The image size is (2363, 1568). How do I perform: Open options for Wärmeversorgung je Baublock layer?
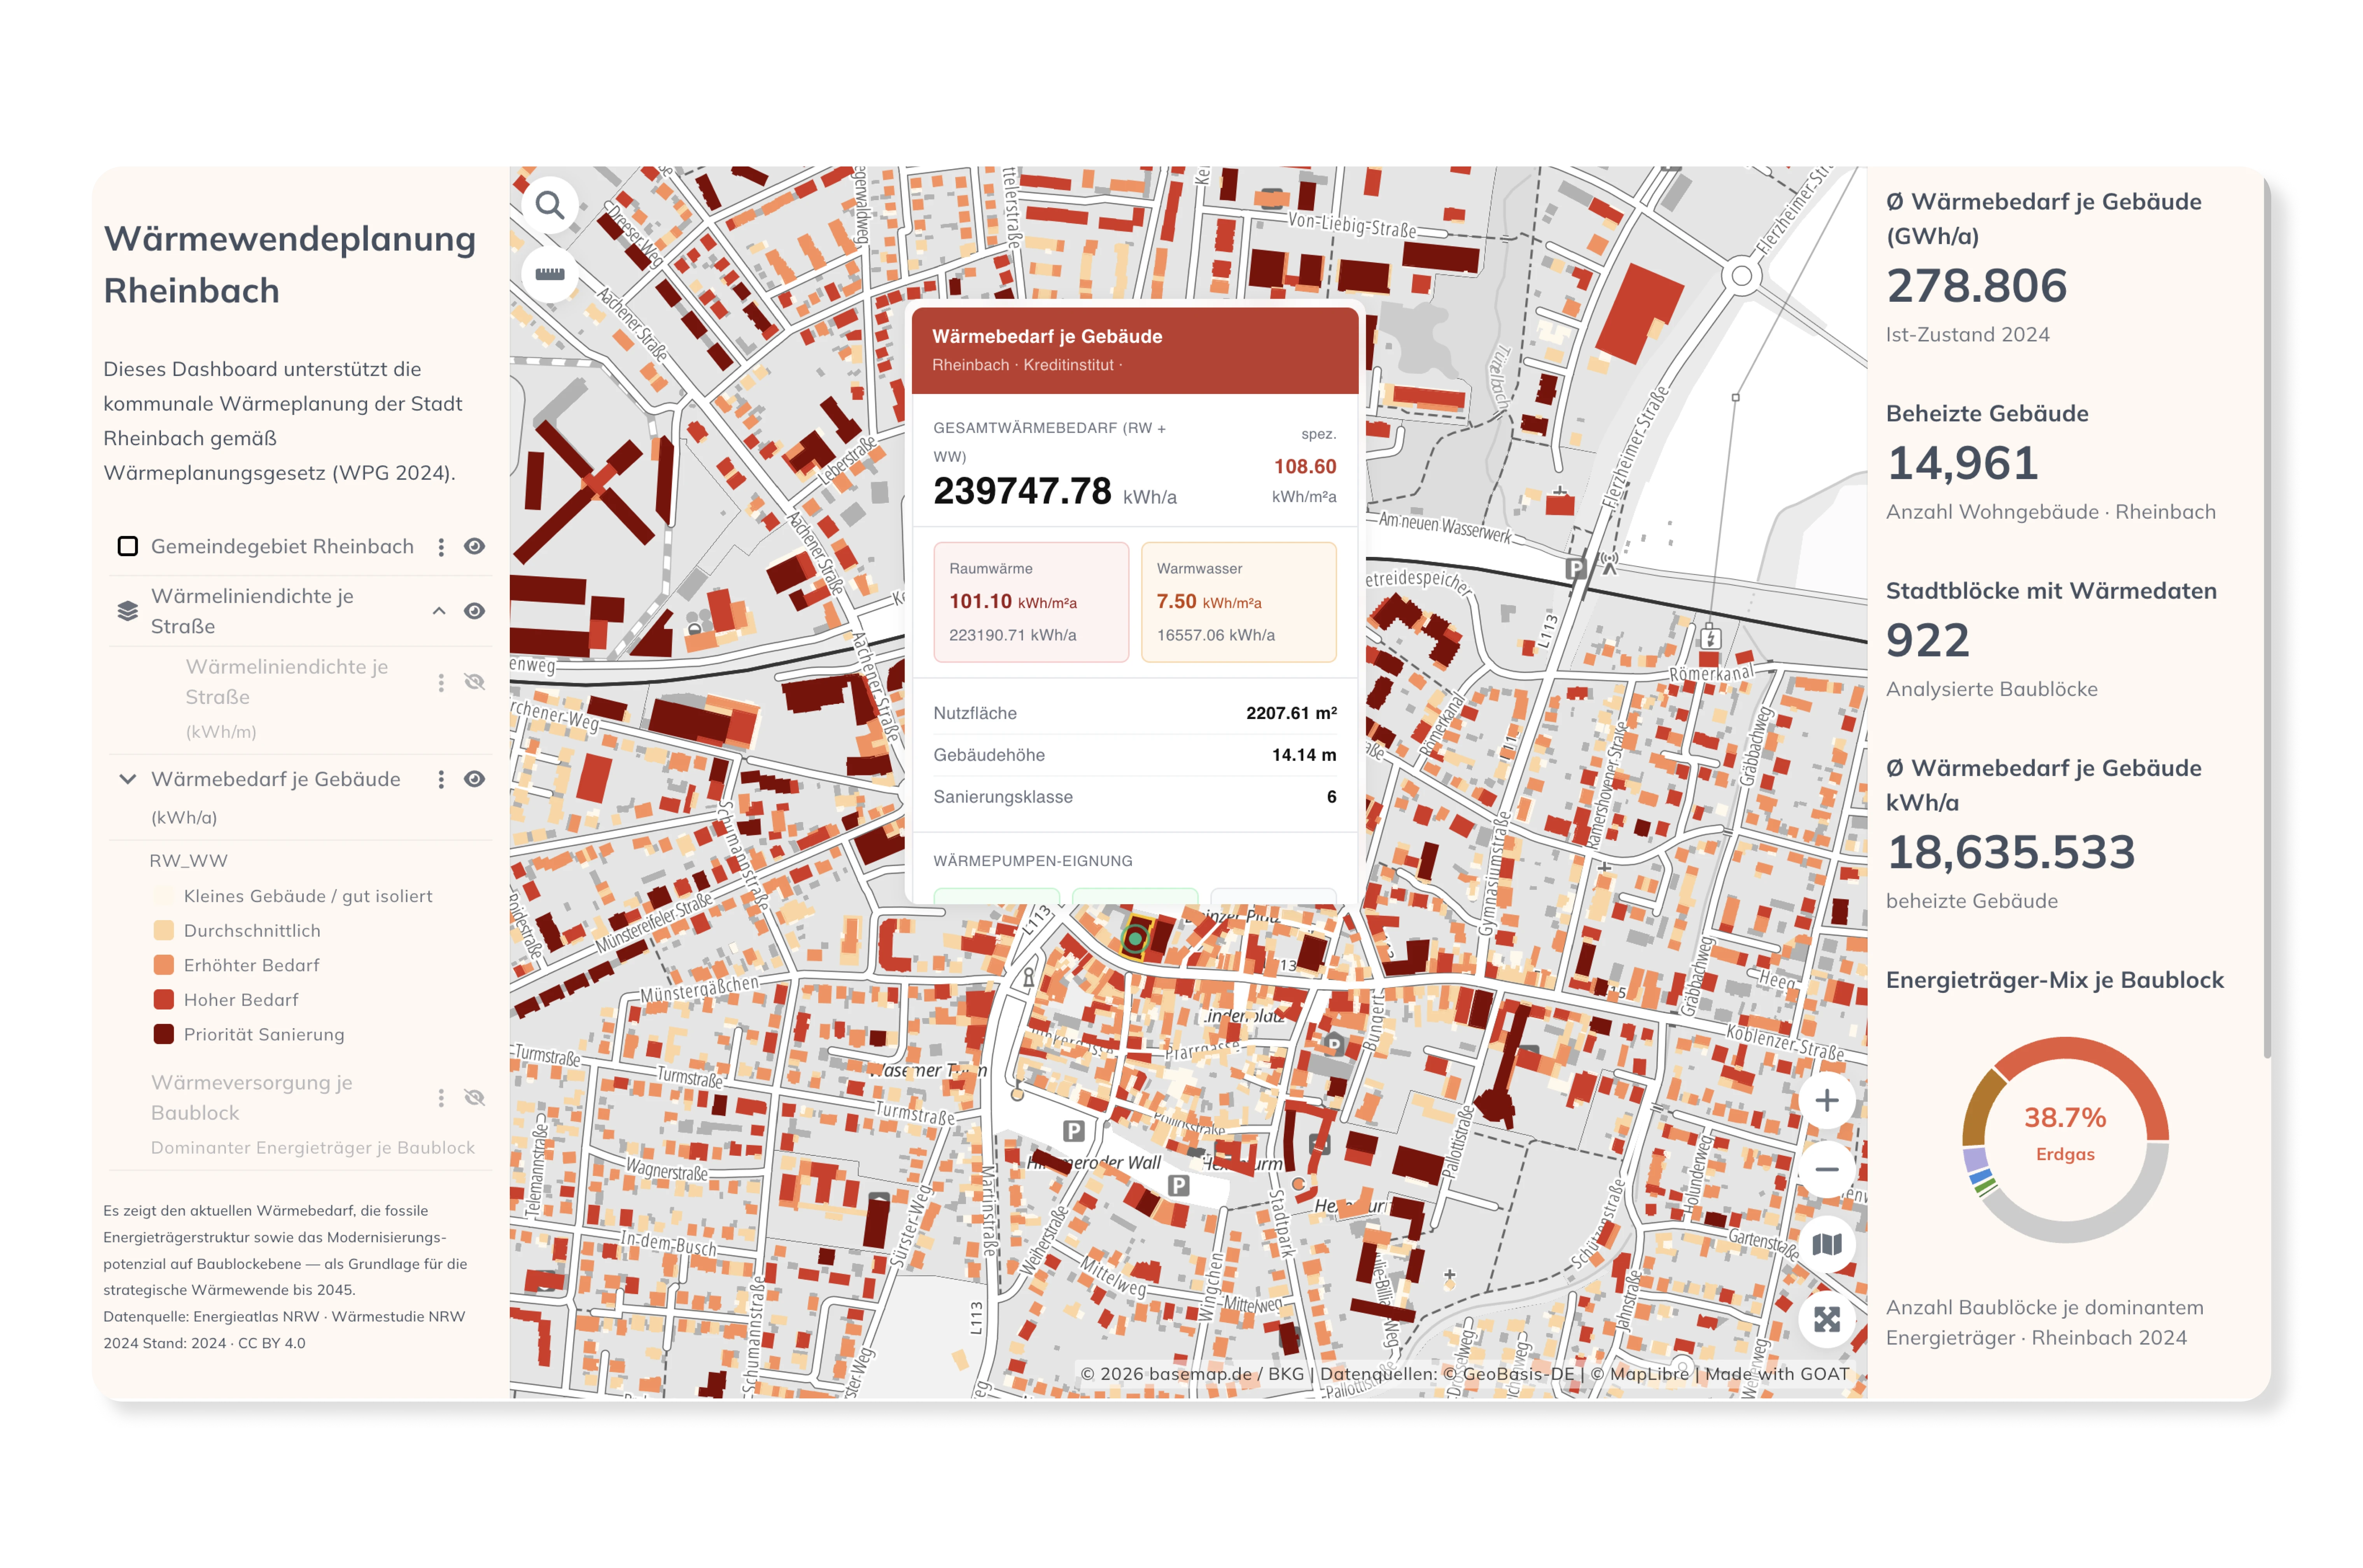tap(441, 1098)
